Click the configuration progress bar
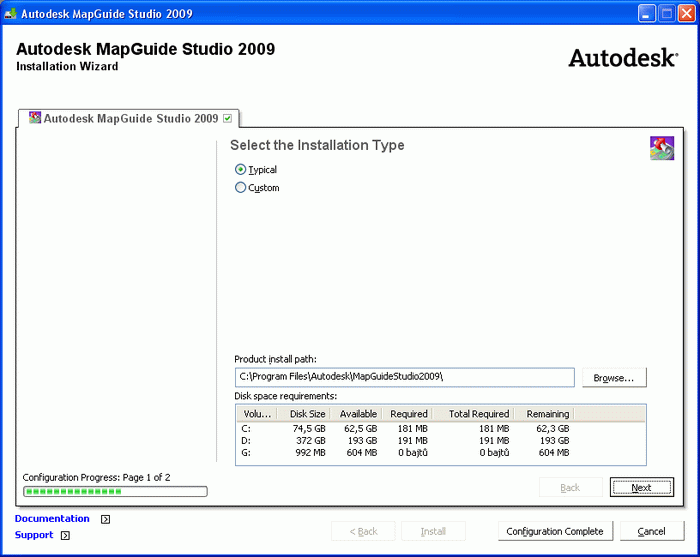The width and height of the screenshot is (700, 557). (x=115, y=491)
